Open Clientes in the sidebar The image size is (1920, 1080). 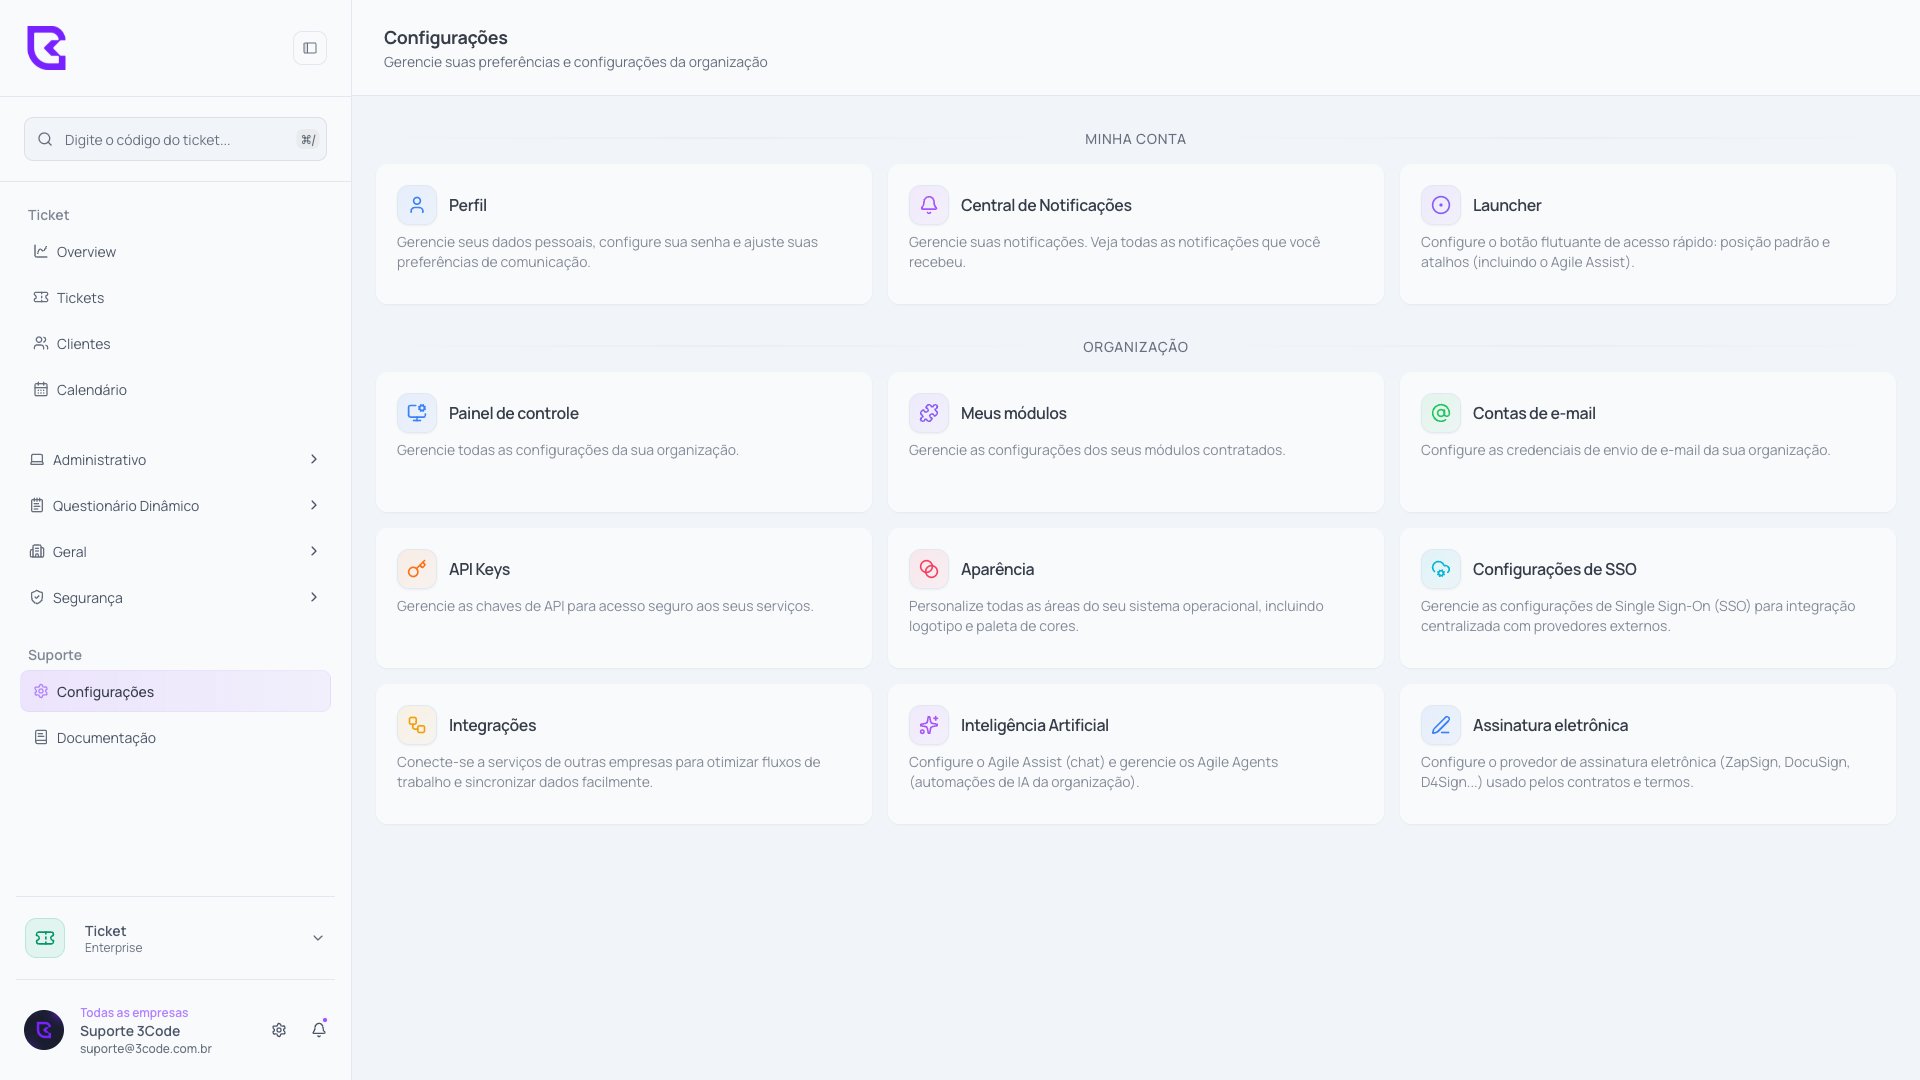[x=175, y=344]
